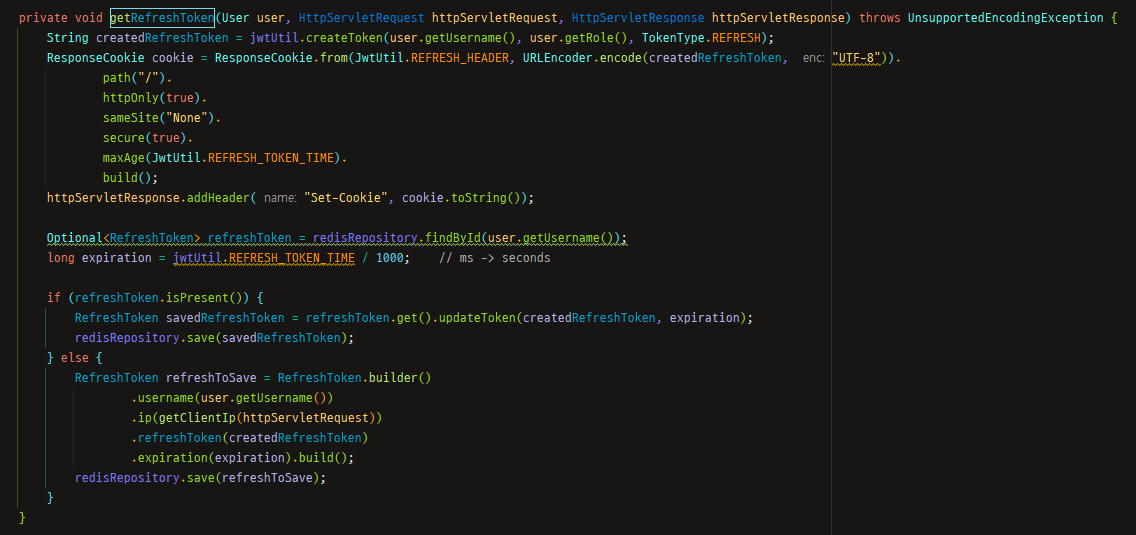Click the standalone build(); line

point(130,178)
